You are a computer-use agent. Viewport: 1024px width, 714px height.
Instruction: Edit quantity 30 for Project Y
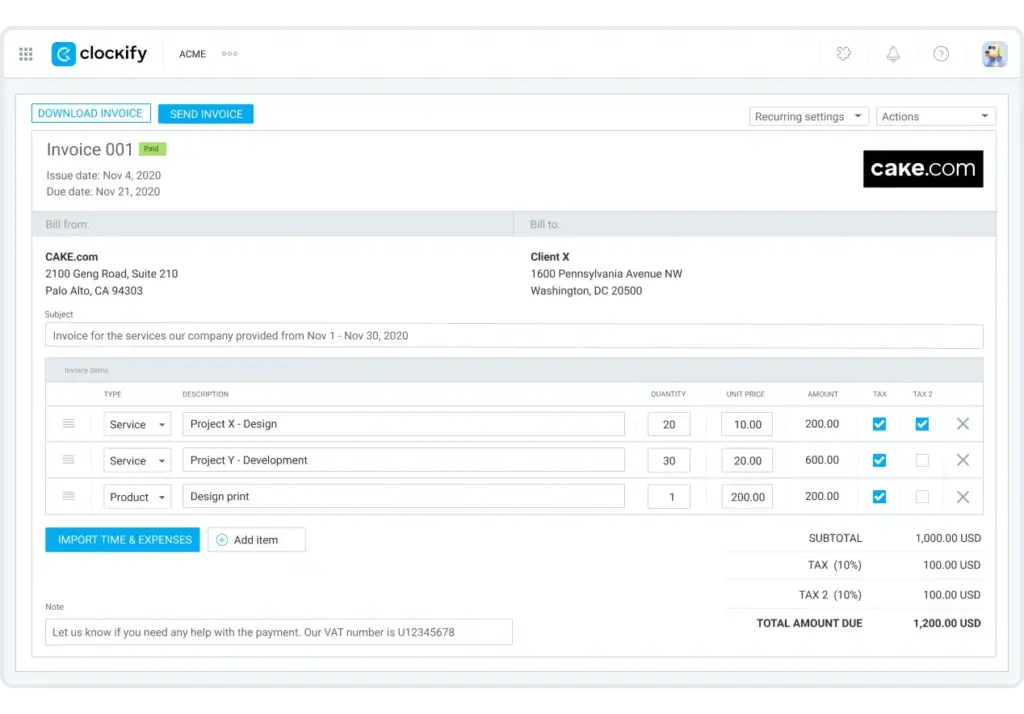coord(669,461)
